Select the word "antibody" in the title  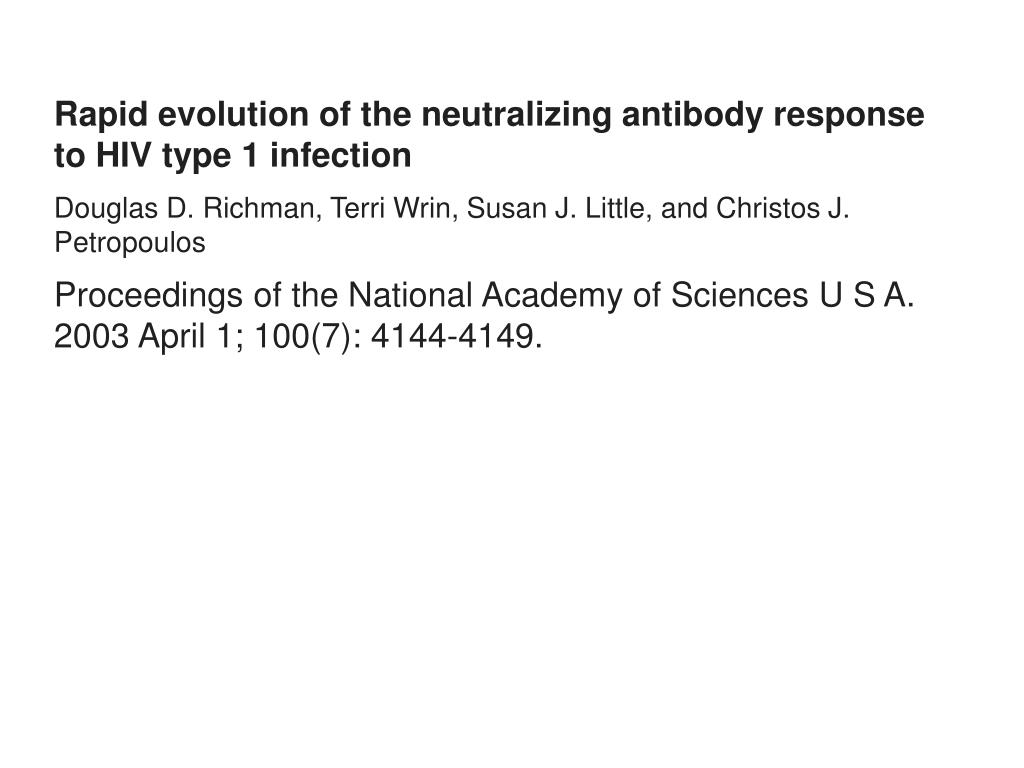(692, 116)
